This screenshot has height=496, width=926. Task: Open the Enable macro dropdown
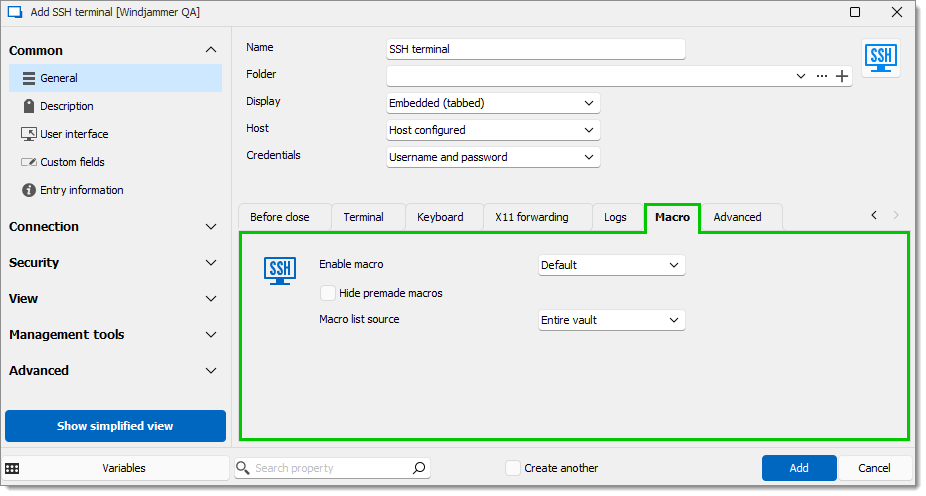point(611,265)
